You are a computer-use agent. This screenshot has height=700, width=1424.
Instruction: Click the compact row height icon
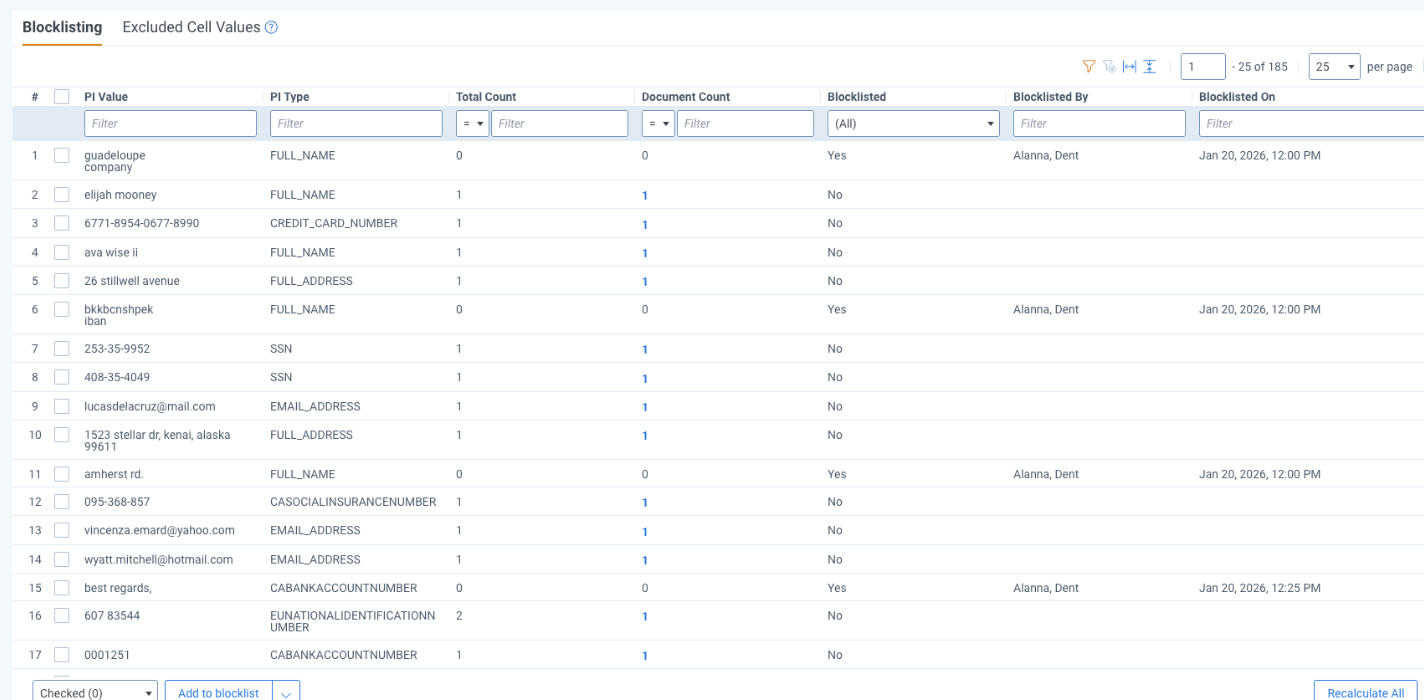tap(1150, 66)
